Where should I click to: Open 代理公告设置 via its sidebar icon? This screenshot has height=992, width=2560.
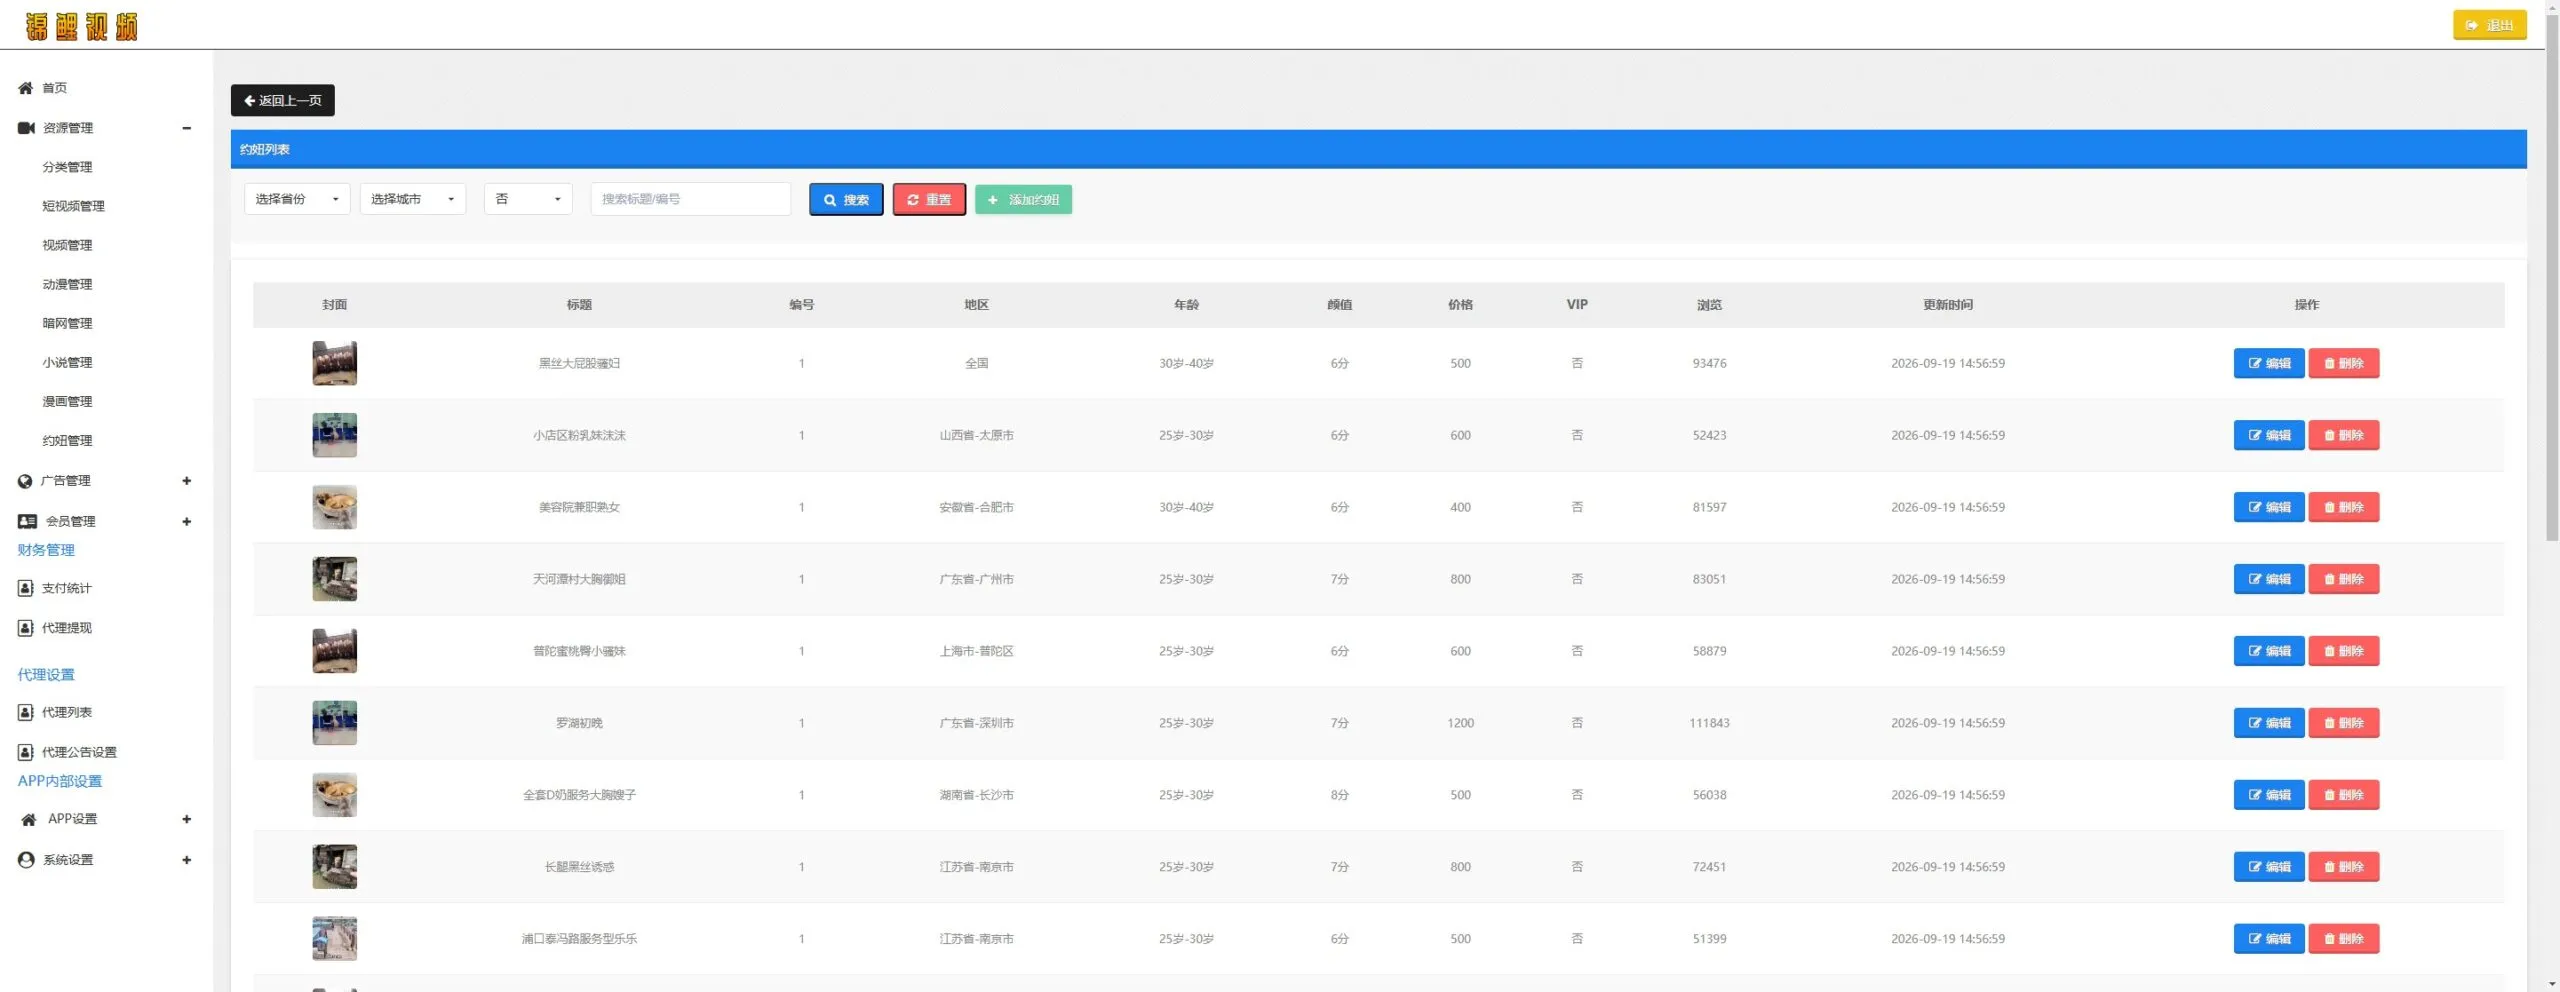(x=26, y=752)
